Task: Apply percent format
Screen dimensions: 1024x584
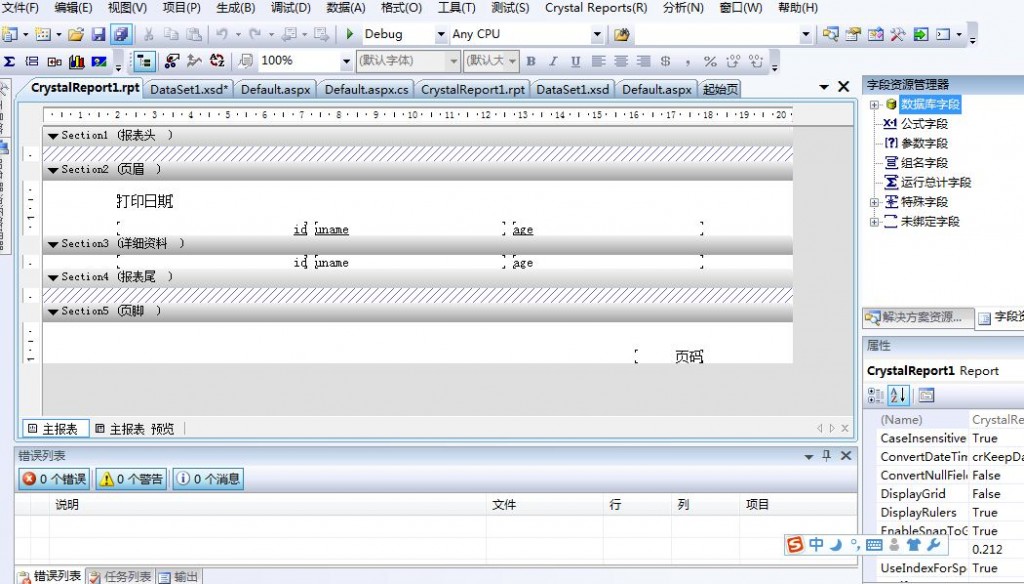Action: click(711, 61)
